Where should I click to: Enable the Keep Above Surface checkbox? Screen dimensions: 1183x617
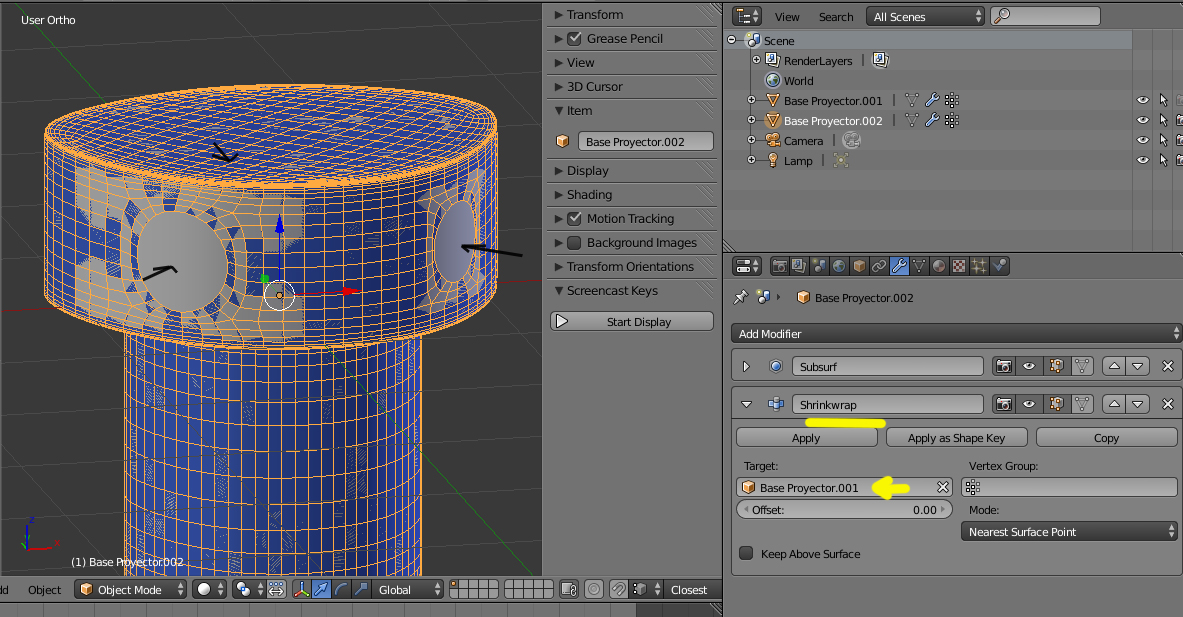tap(746, 554)
